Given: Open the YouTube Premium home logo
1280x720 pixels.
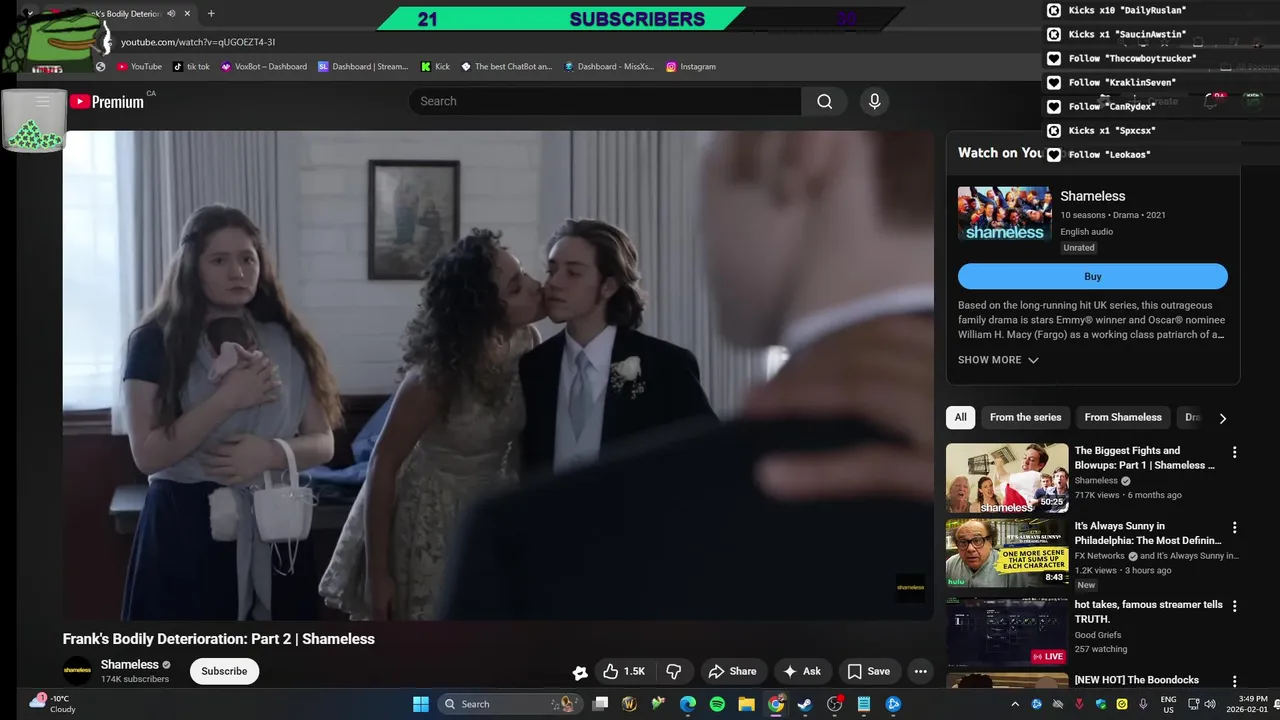Looking at the screenshot, I should [107, 101].
